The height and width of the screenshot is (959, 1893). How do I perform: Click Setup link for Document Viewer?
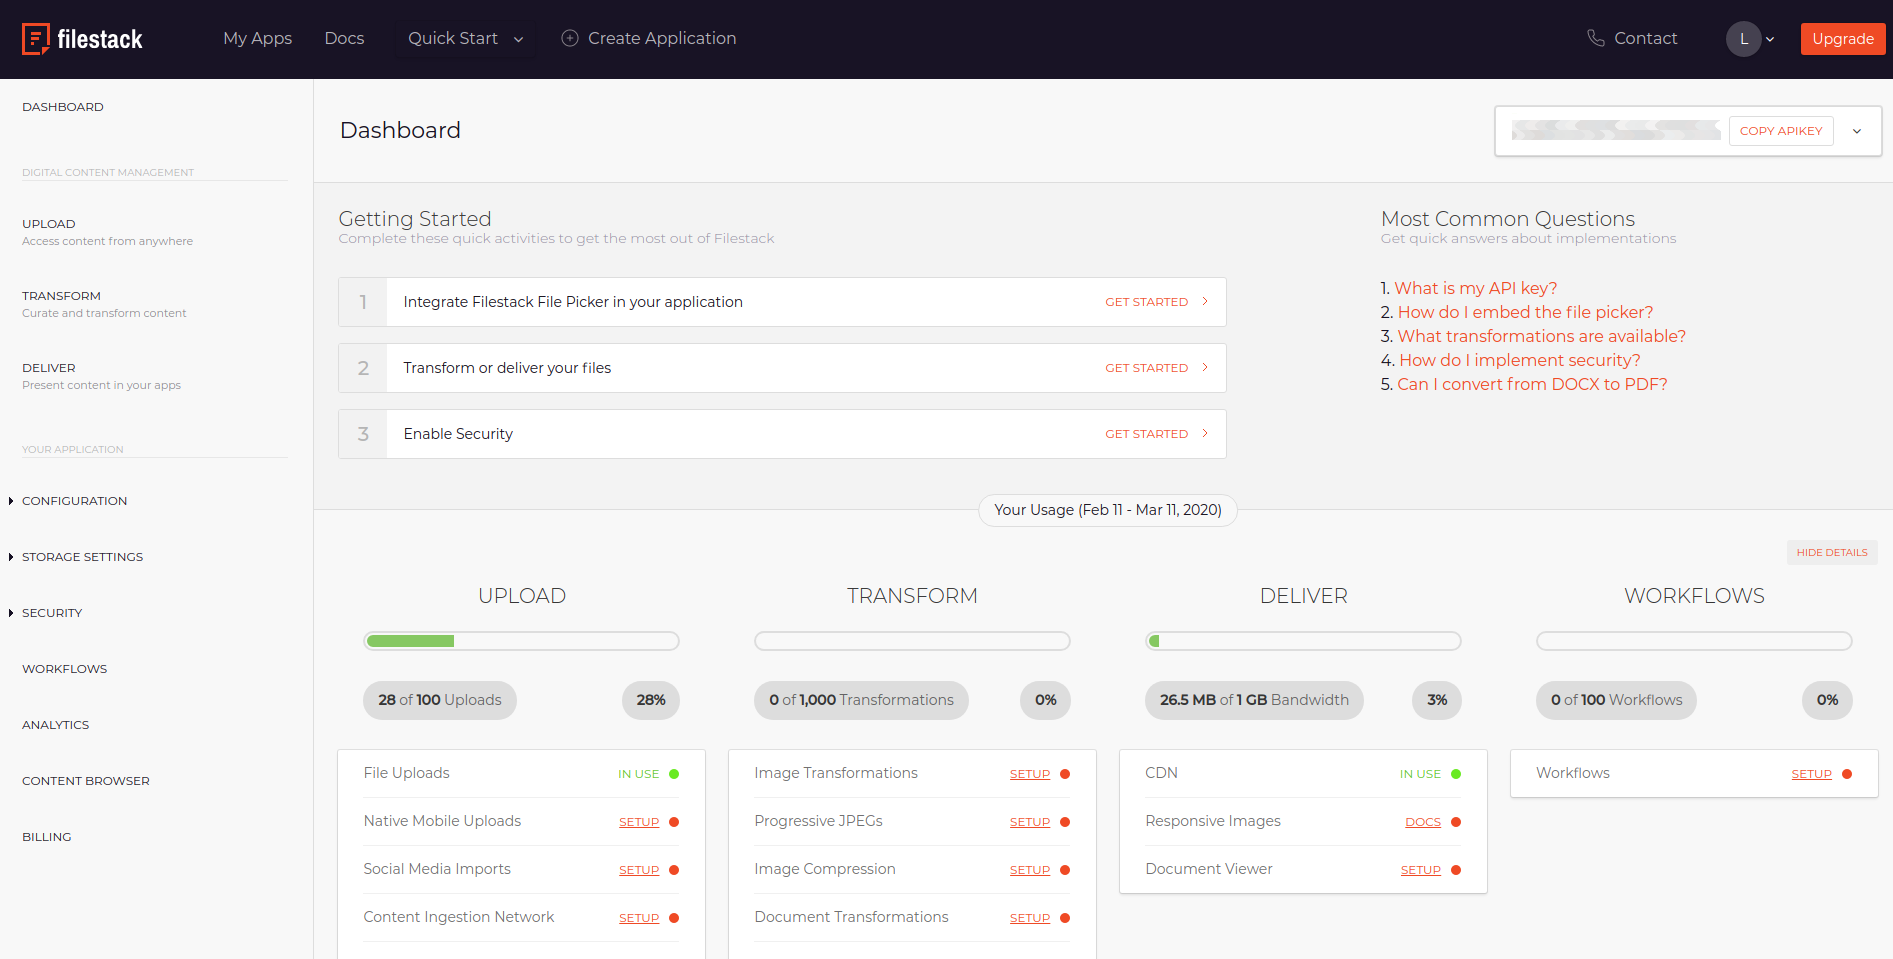click(x=1421, y=870)
